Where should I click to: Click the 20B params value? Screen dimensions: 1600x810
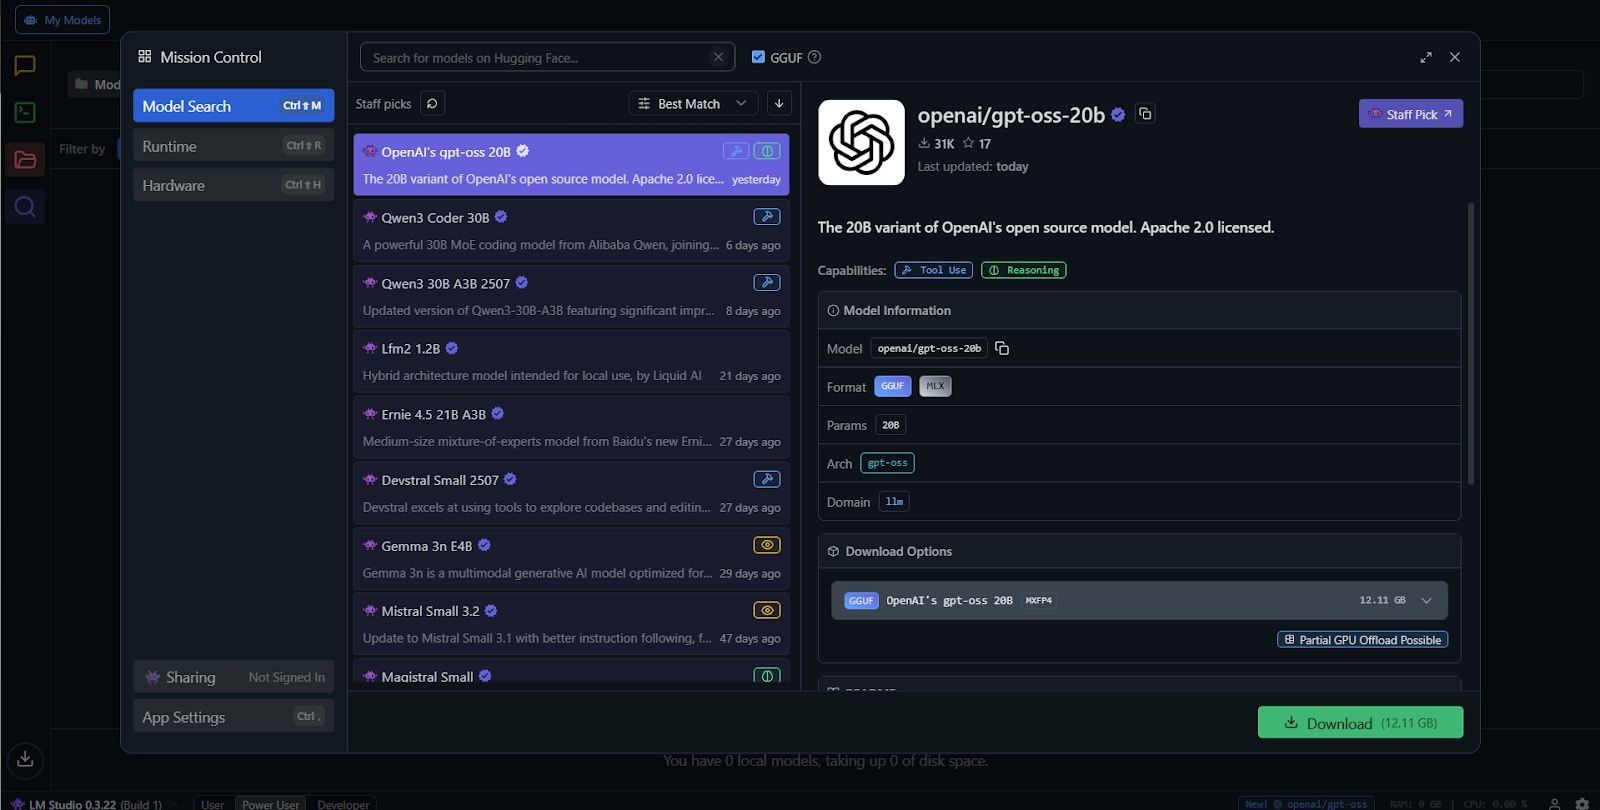[x=890, y=425]
